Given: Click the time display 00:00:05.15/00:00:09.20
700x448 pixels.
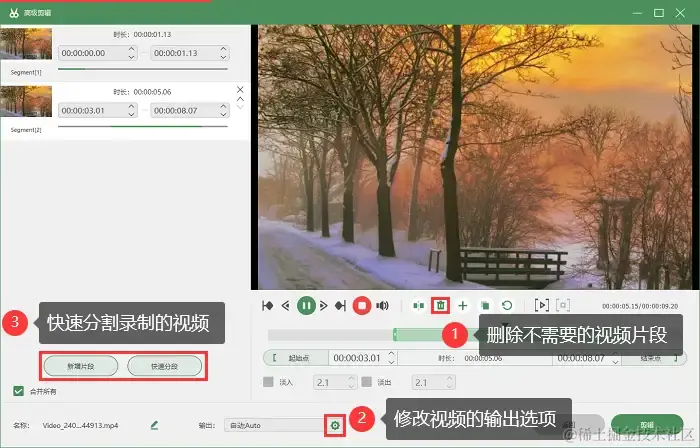Looking at the screenshot, I should coord(640,306).
